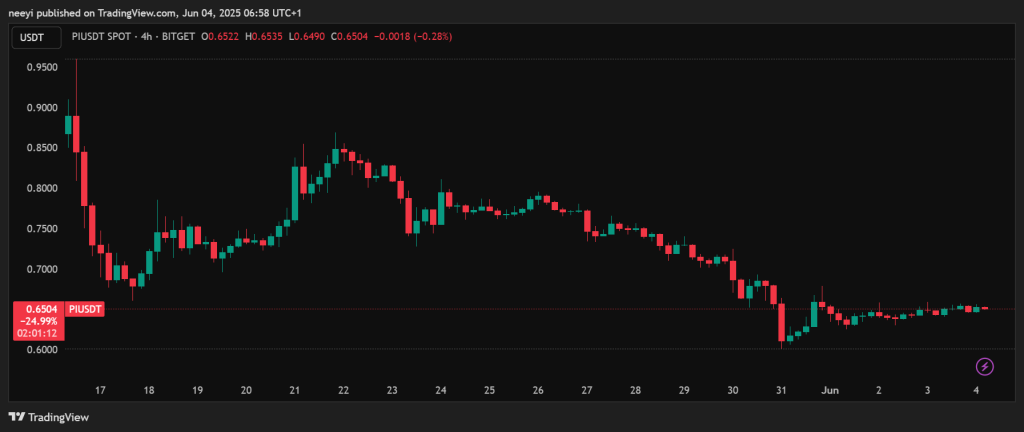Click date 28 on the time axis
Image resolution: width=1024 pixels, height=432 pixels.
coord(635,390)
